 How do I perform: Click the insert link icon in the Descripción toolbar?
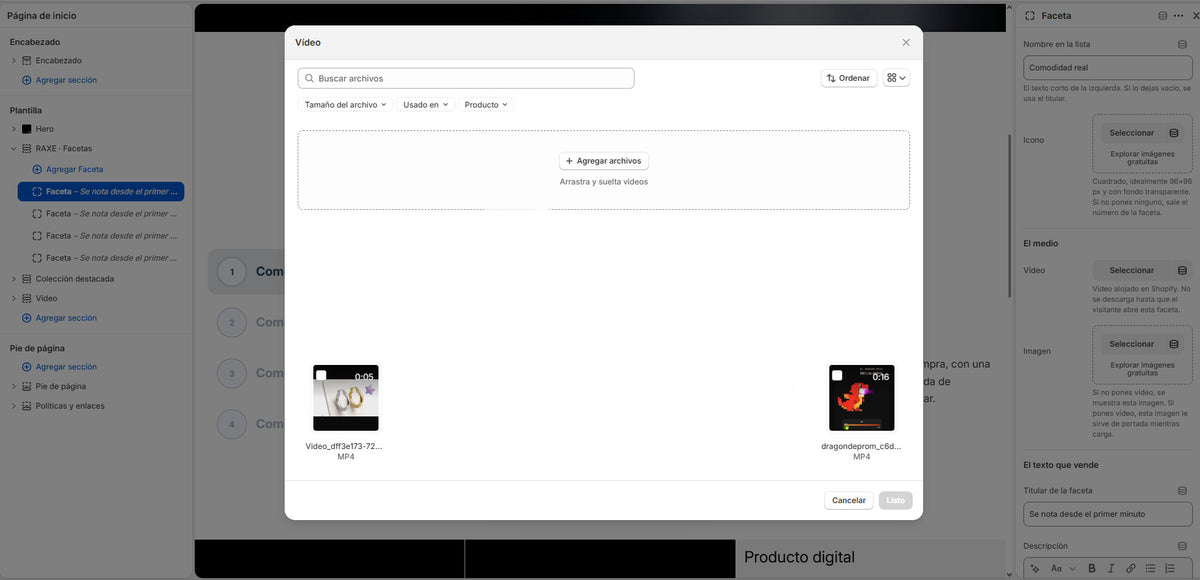click(x=1131, y=568)
